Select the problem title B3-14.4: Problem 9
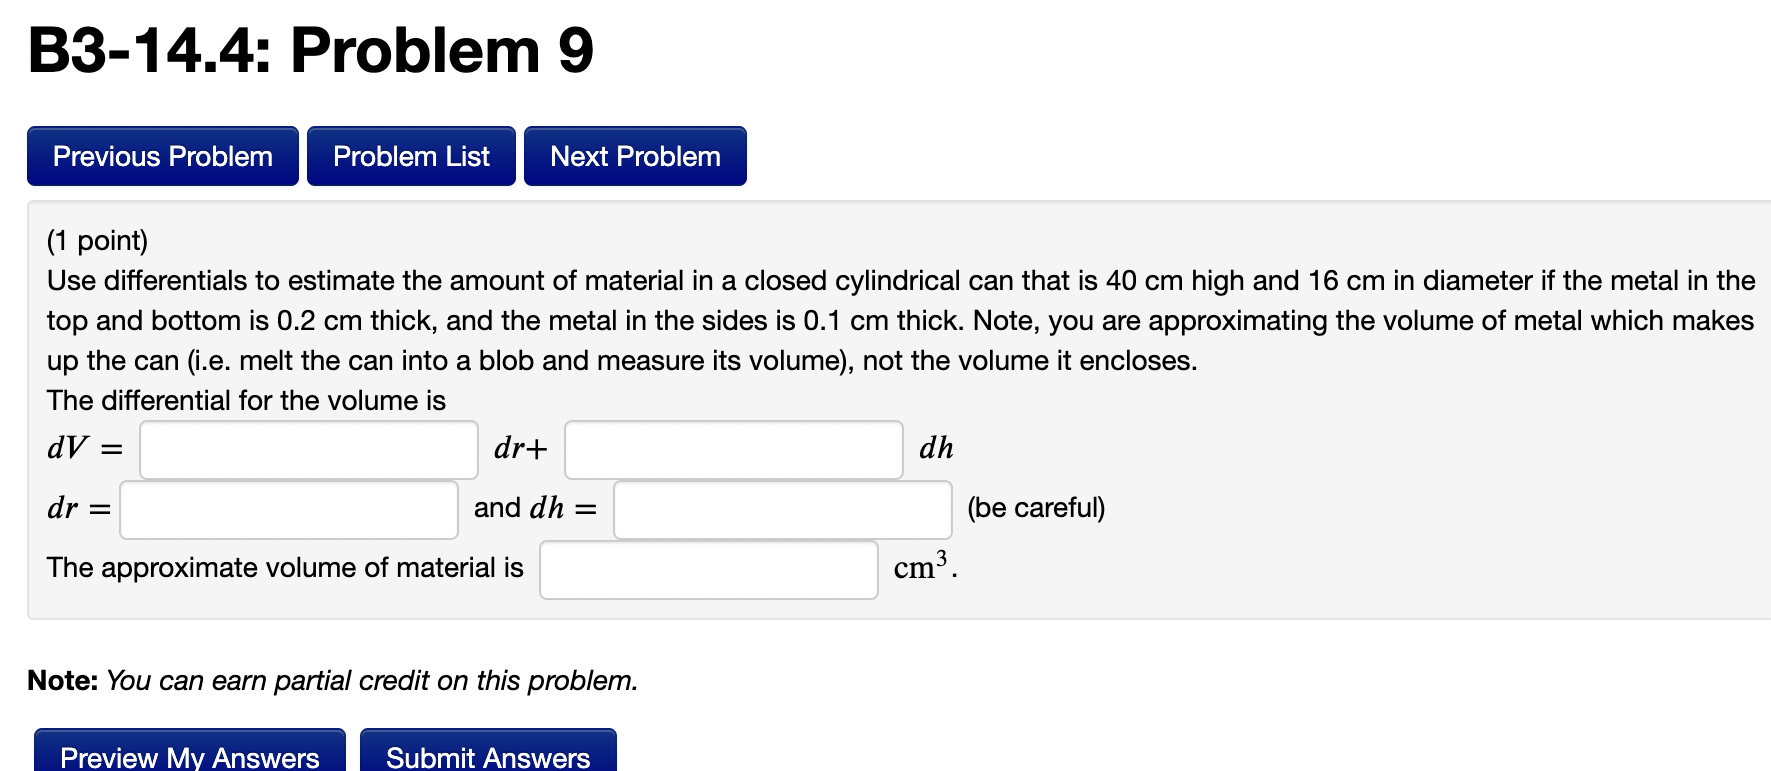 (308, 52)
